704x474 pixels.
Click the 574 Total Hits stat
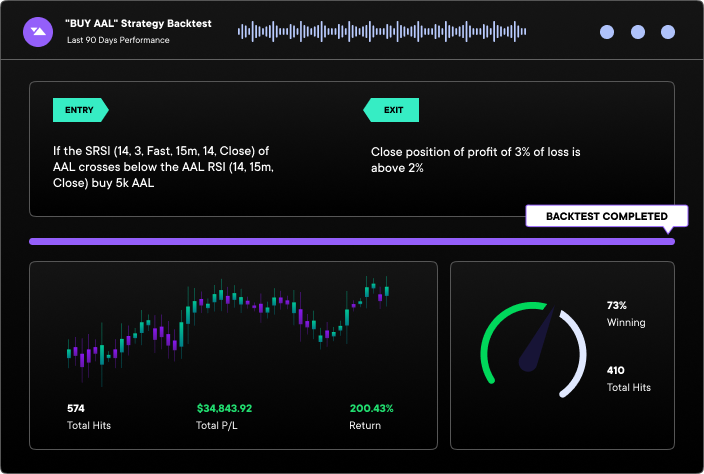pos(76,408)
